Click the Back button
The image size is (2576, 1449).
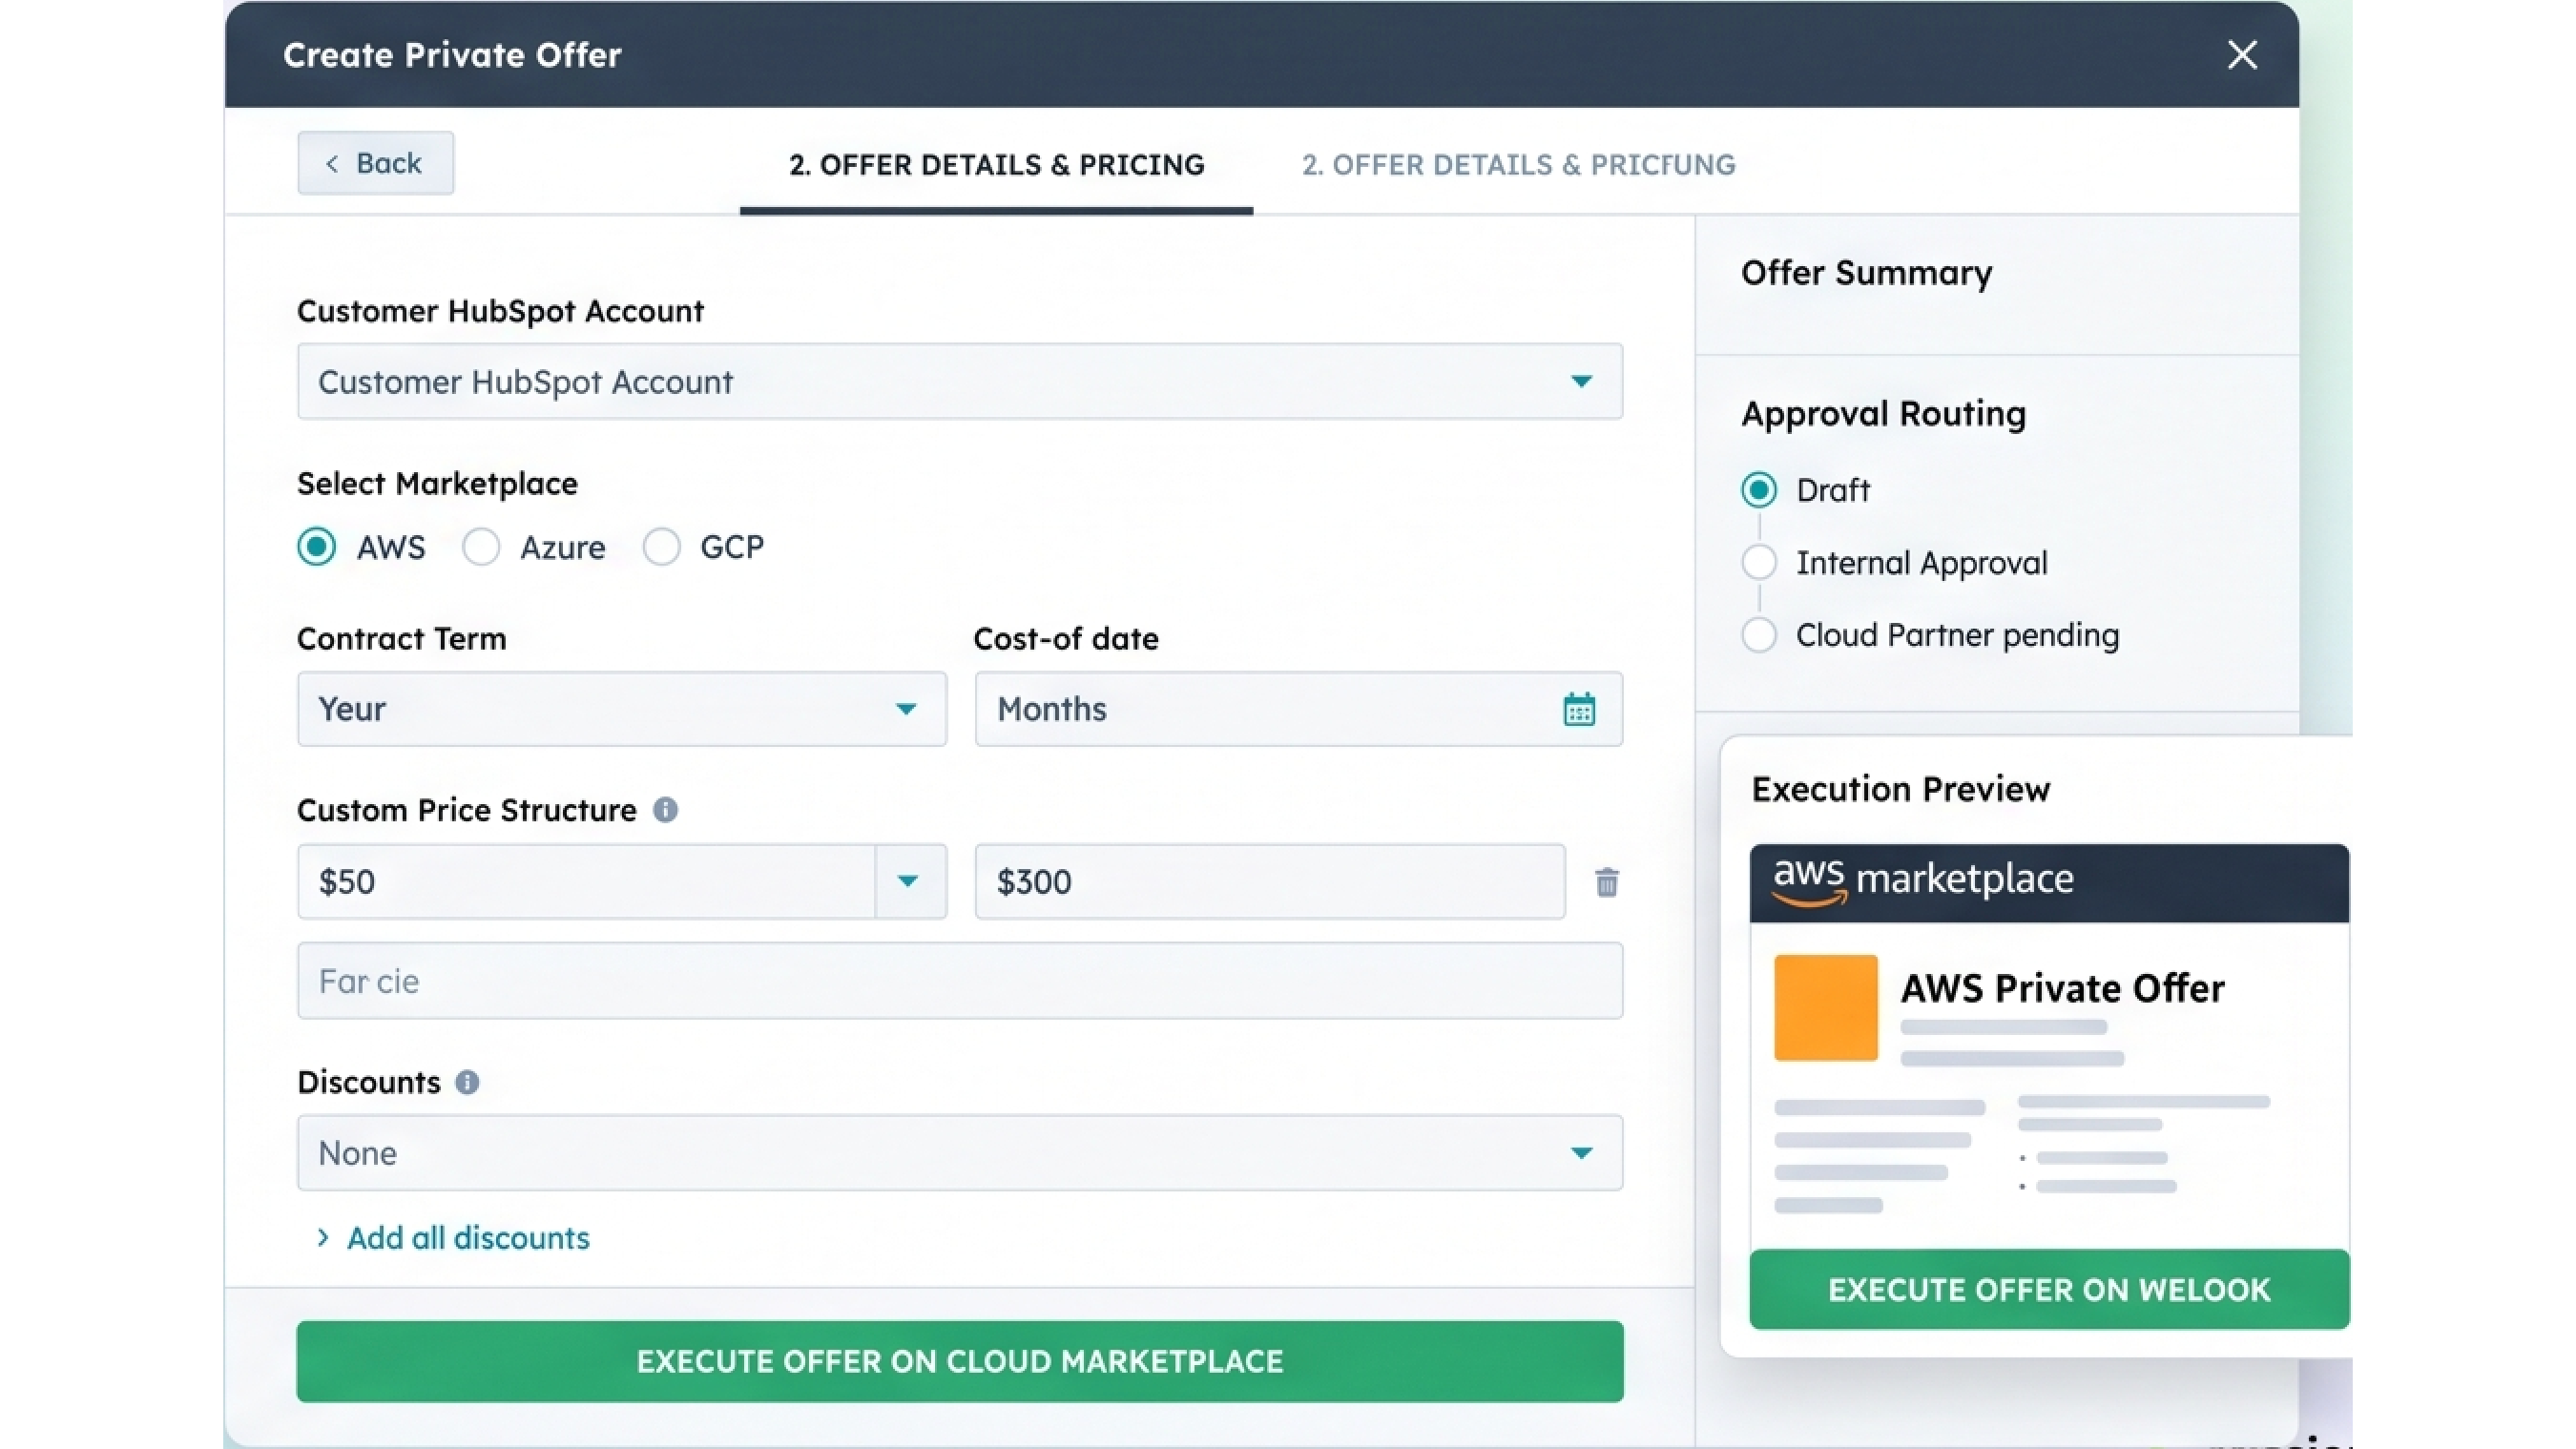click(375, 163)
